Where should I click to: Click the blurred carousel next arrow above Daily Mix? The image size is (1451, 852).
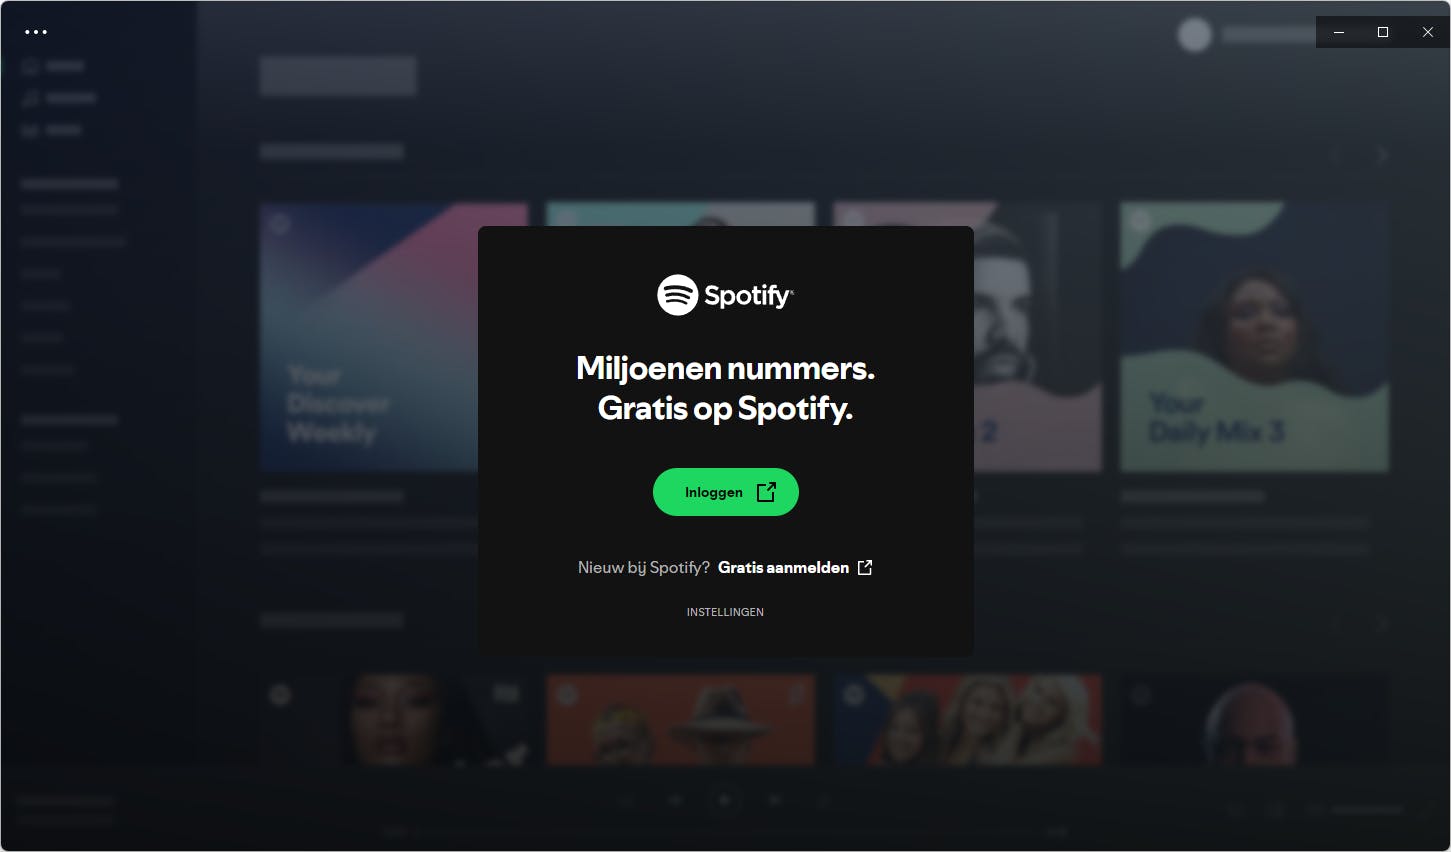point(1382,155)
